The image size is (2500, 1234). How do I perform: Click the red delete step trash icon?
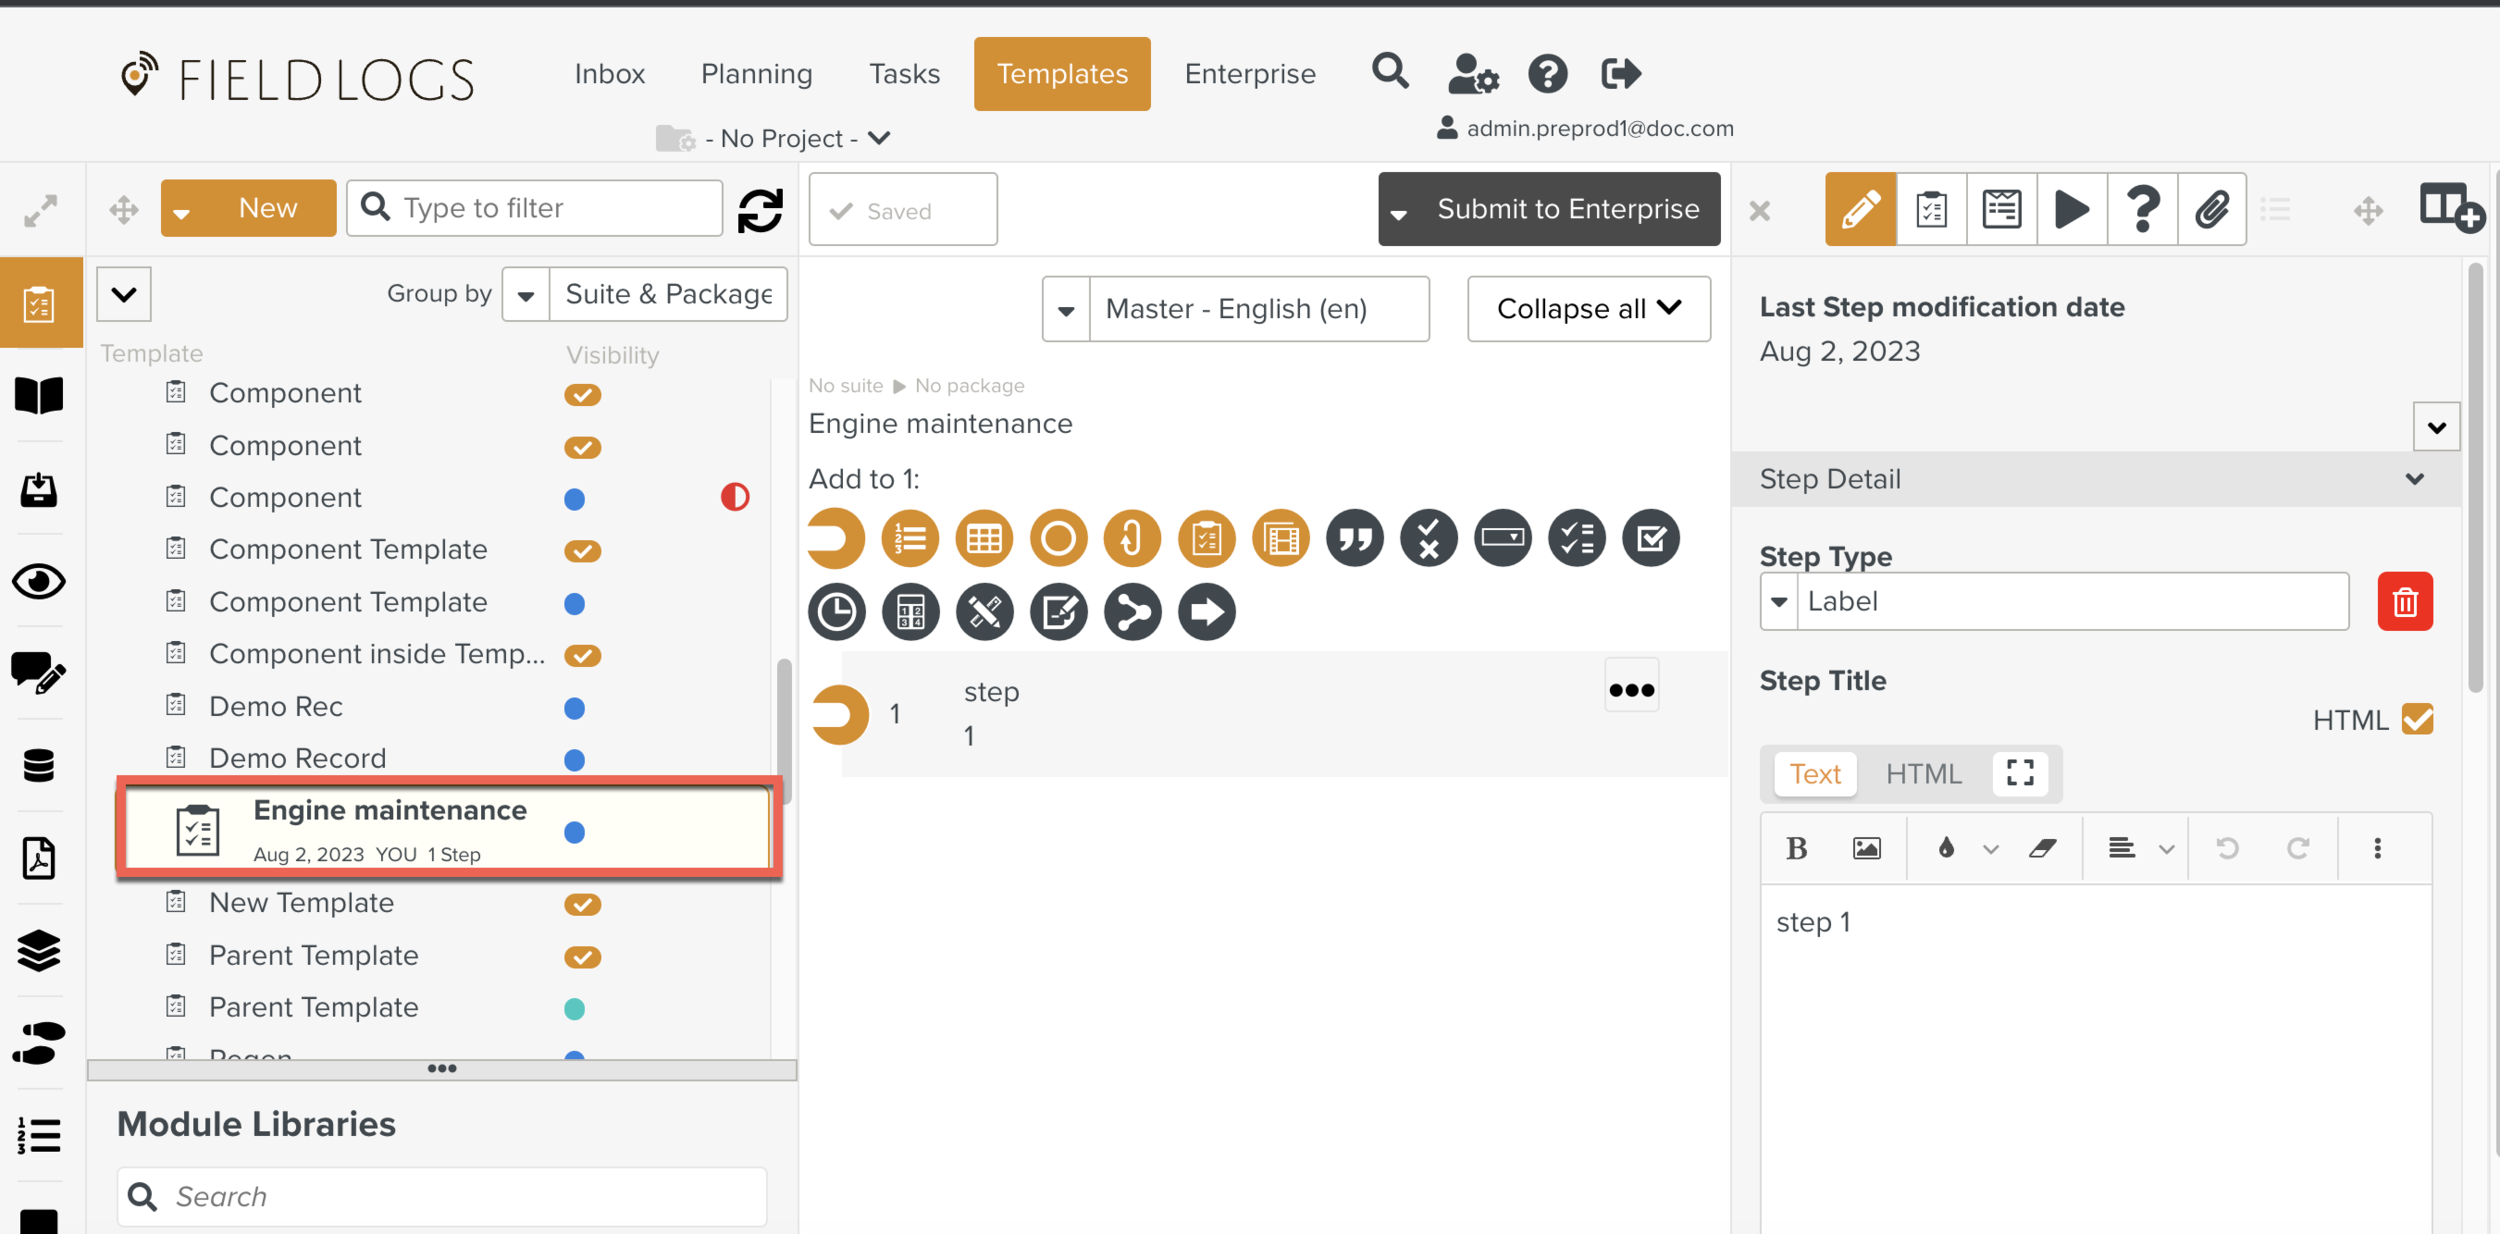(x=2404, y=601)
